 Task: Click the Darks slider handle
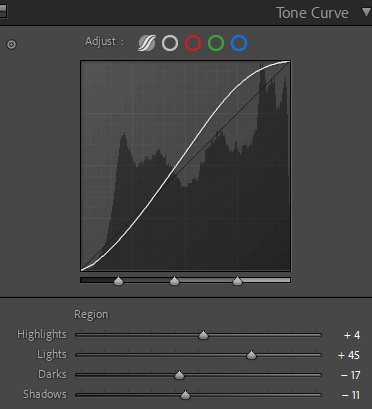click(x=179, y=375)
